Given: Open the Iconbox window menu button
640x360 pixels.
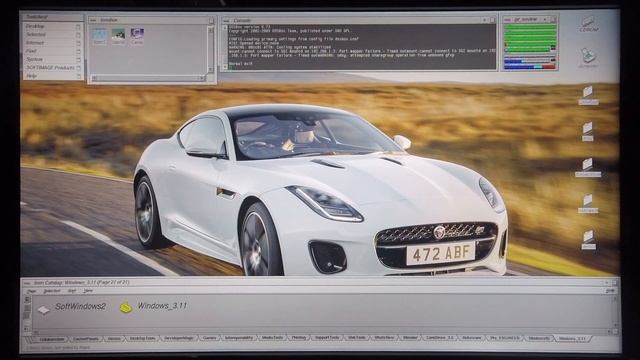Looking at the screenshot, I should [93, 20].
